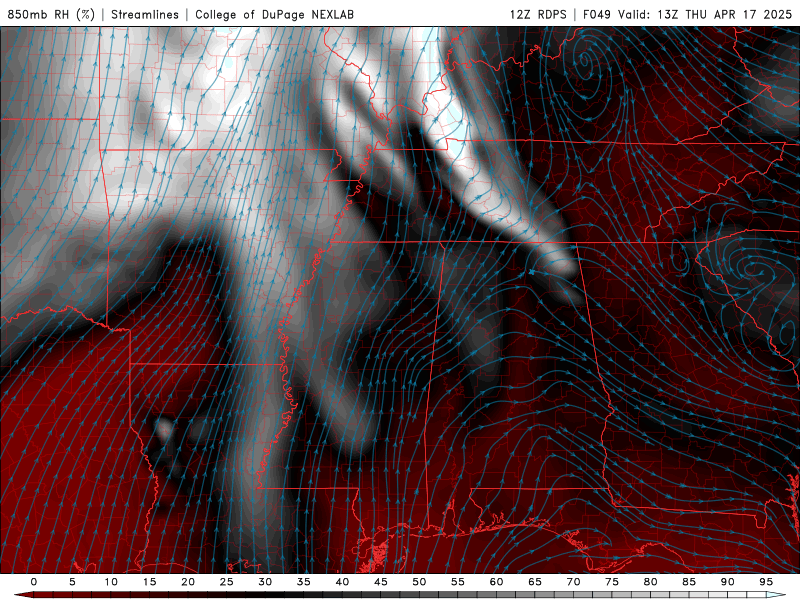Screen dimensions: 800x600
Task: Click the "Valid: 13Z THU APR 17 2025" text
Action: 705,14
